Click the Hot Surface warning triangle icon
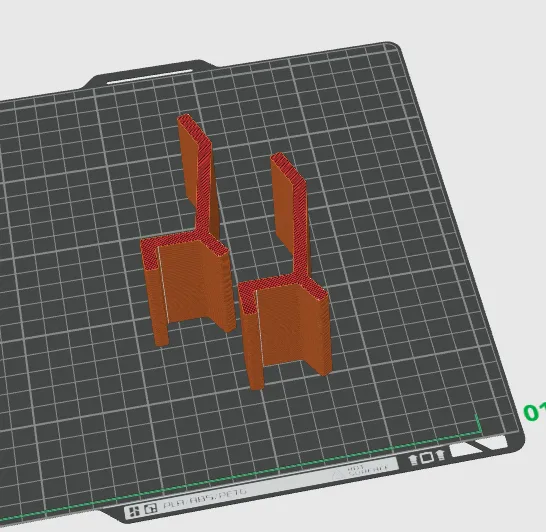The image size is (546, 532). [x=337, y=474]
